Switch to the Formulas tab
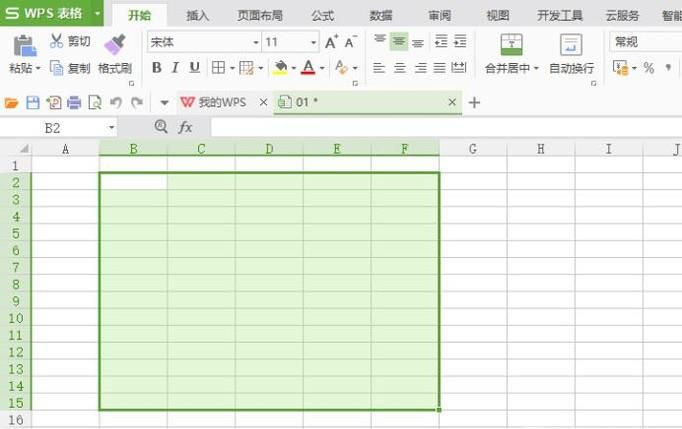Image resolution: width=682 pixels, height=429 pixels. click(x=322, y=16)
